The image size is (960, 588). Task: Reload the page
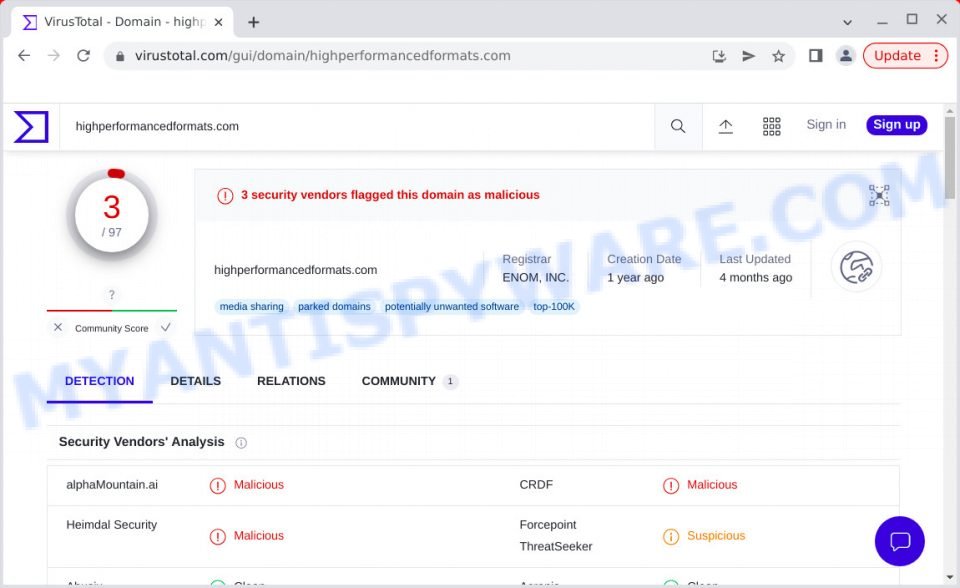pos(83,56)
